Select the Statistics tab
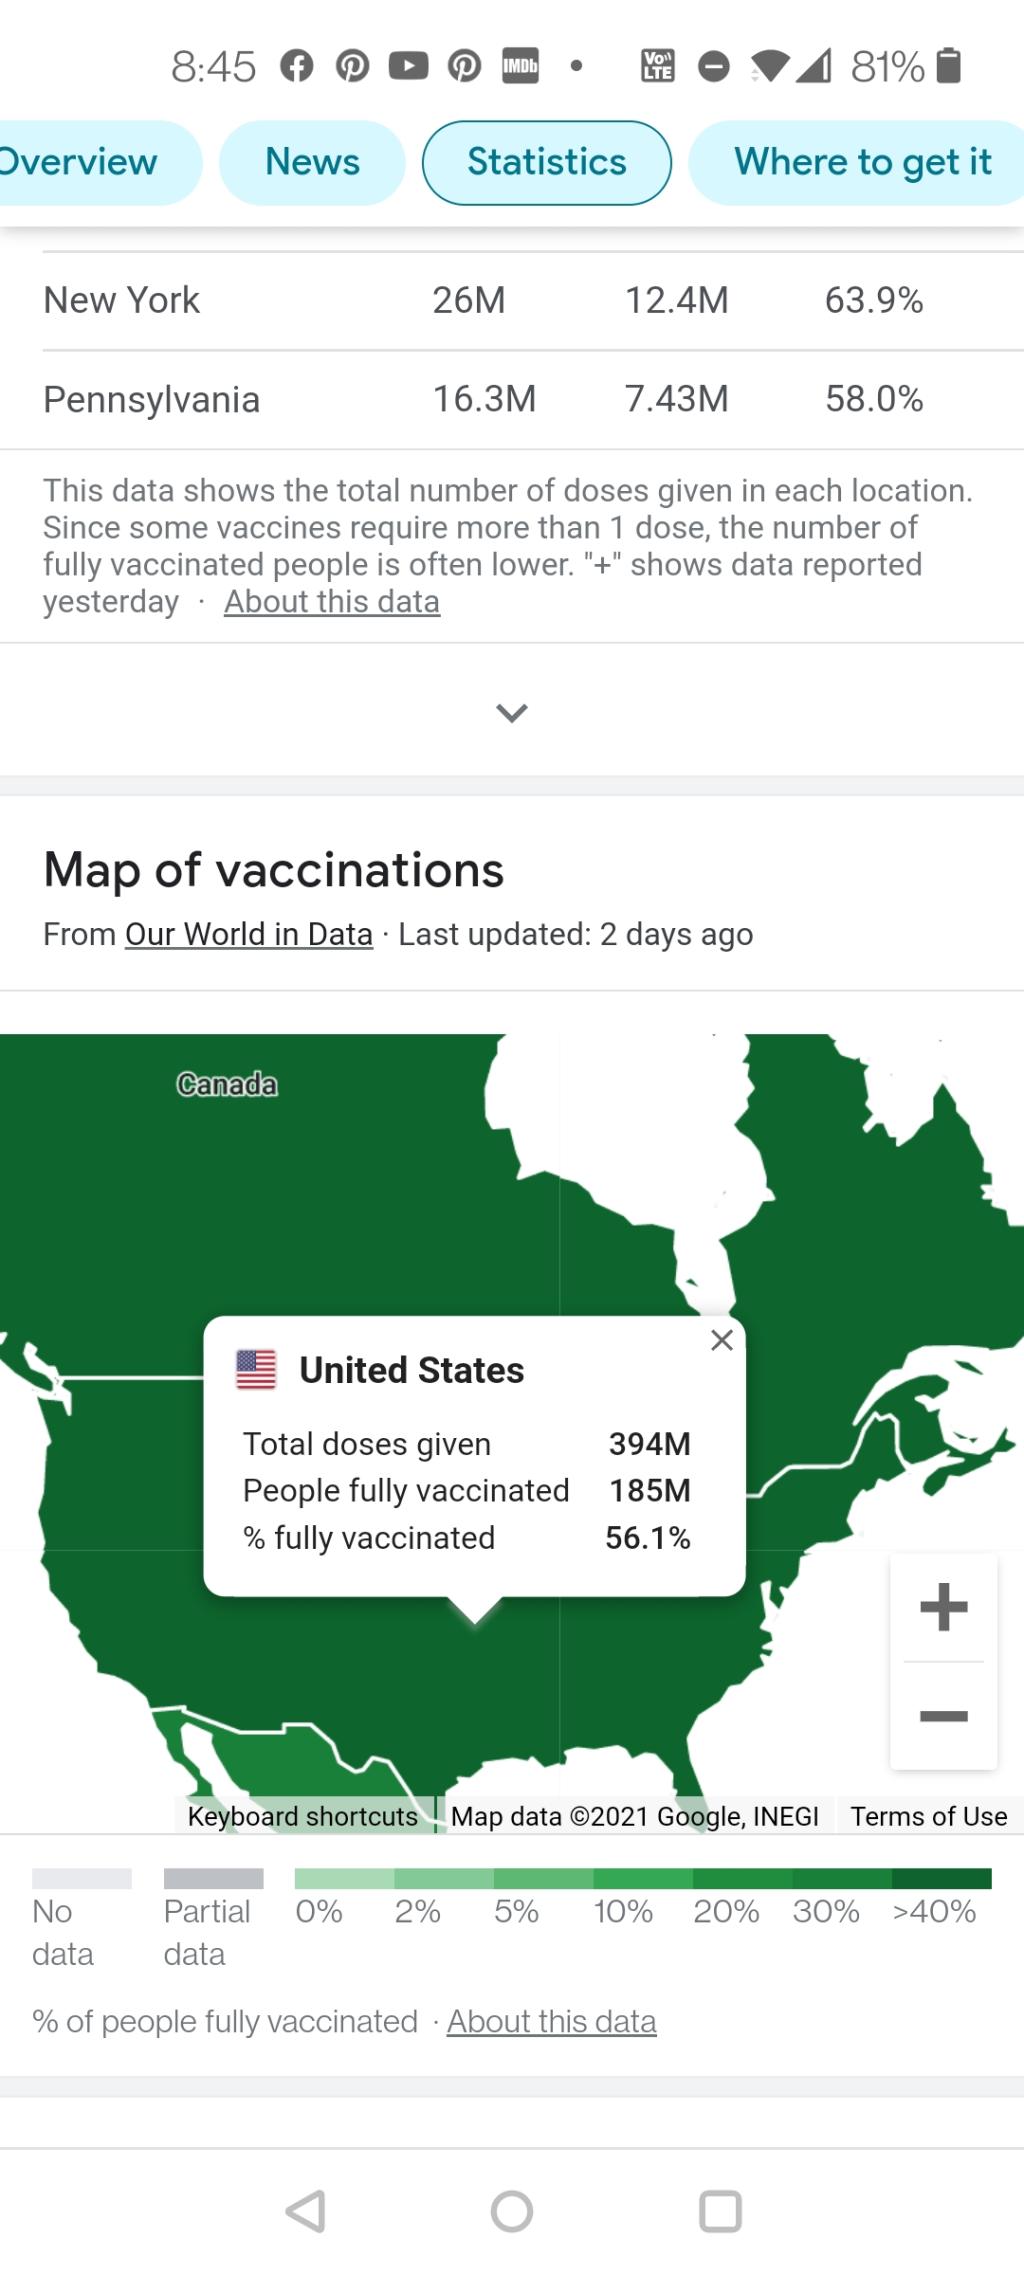 pyautogui.click(x=546, y=162)
